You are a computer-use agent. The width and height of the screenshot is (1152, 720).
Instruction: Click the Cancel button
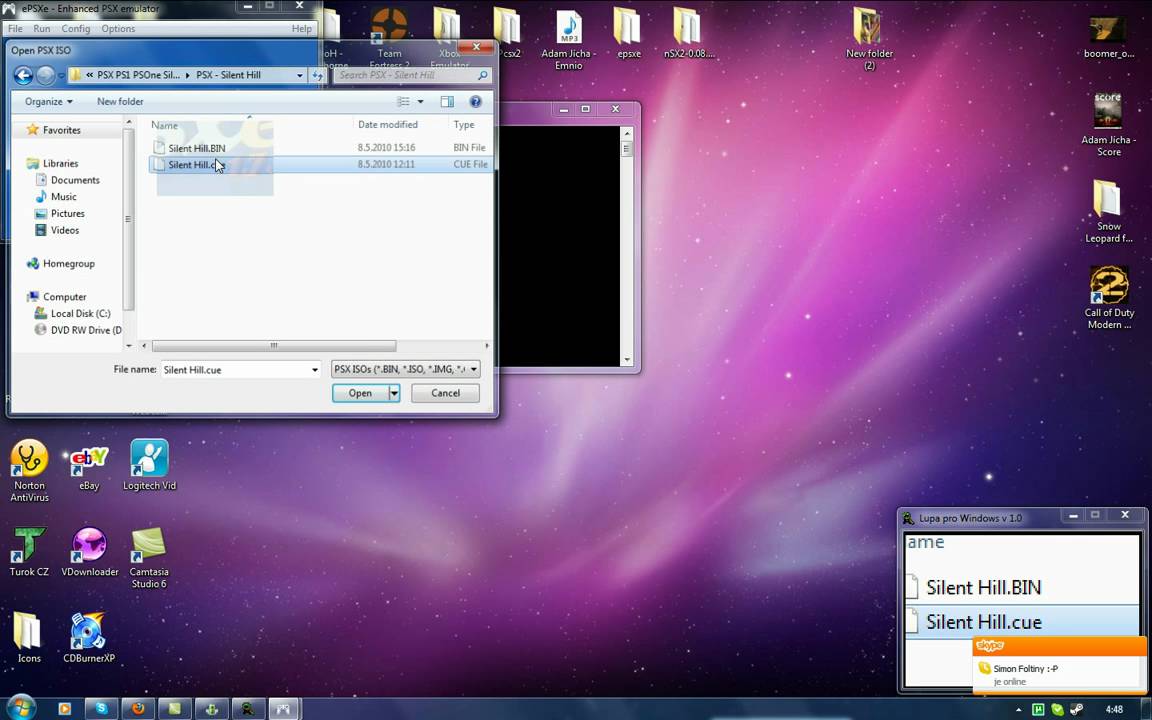(x=445, y=393)
